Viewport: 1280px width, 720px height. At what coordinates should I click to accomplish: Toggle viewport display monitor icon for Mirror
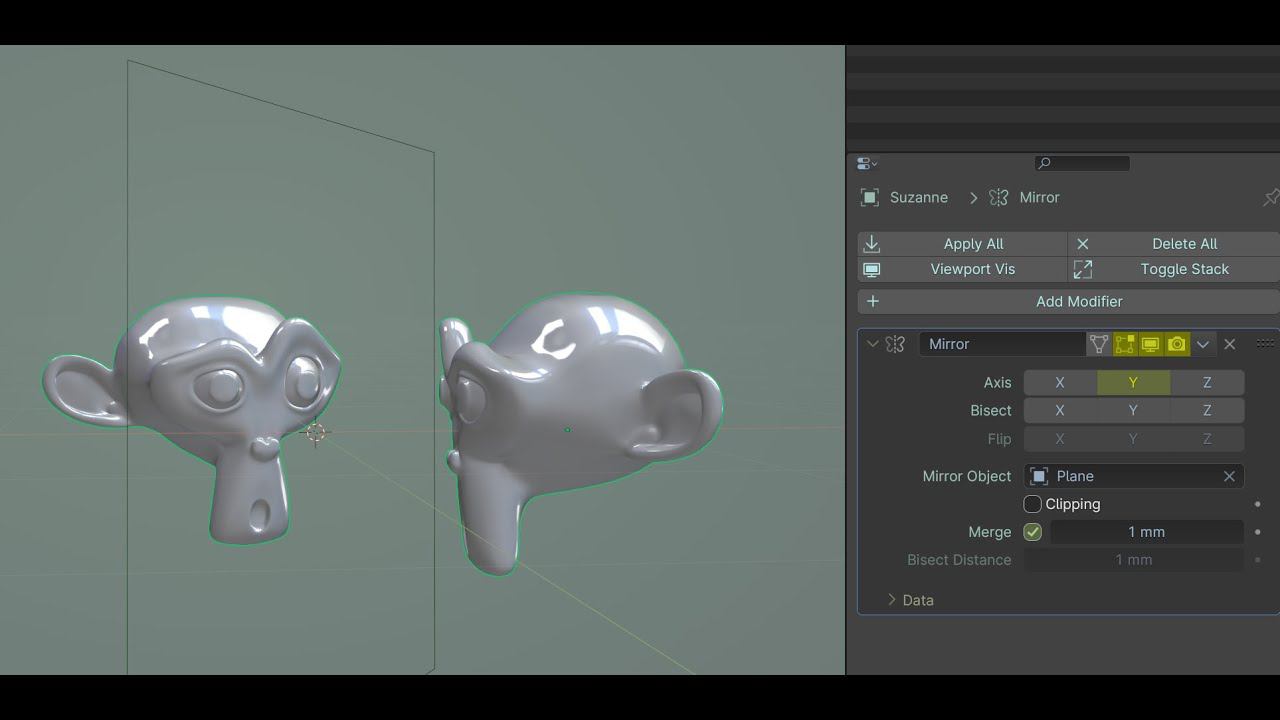coord(1151,344)
